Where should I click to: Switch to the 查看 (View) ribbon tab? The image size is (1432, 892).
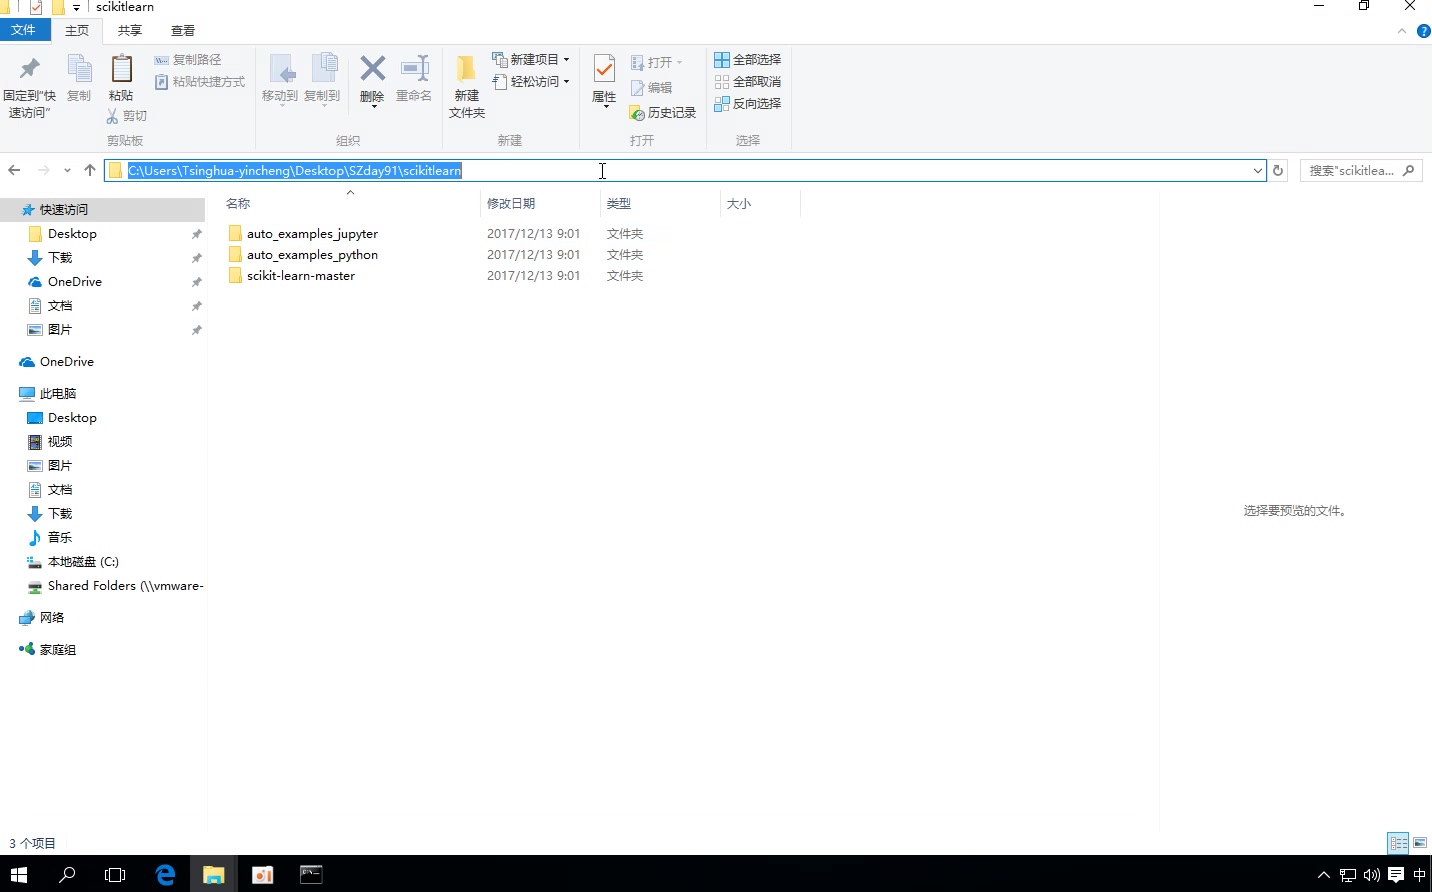click(x=183, y=31)
